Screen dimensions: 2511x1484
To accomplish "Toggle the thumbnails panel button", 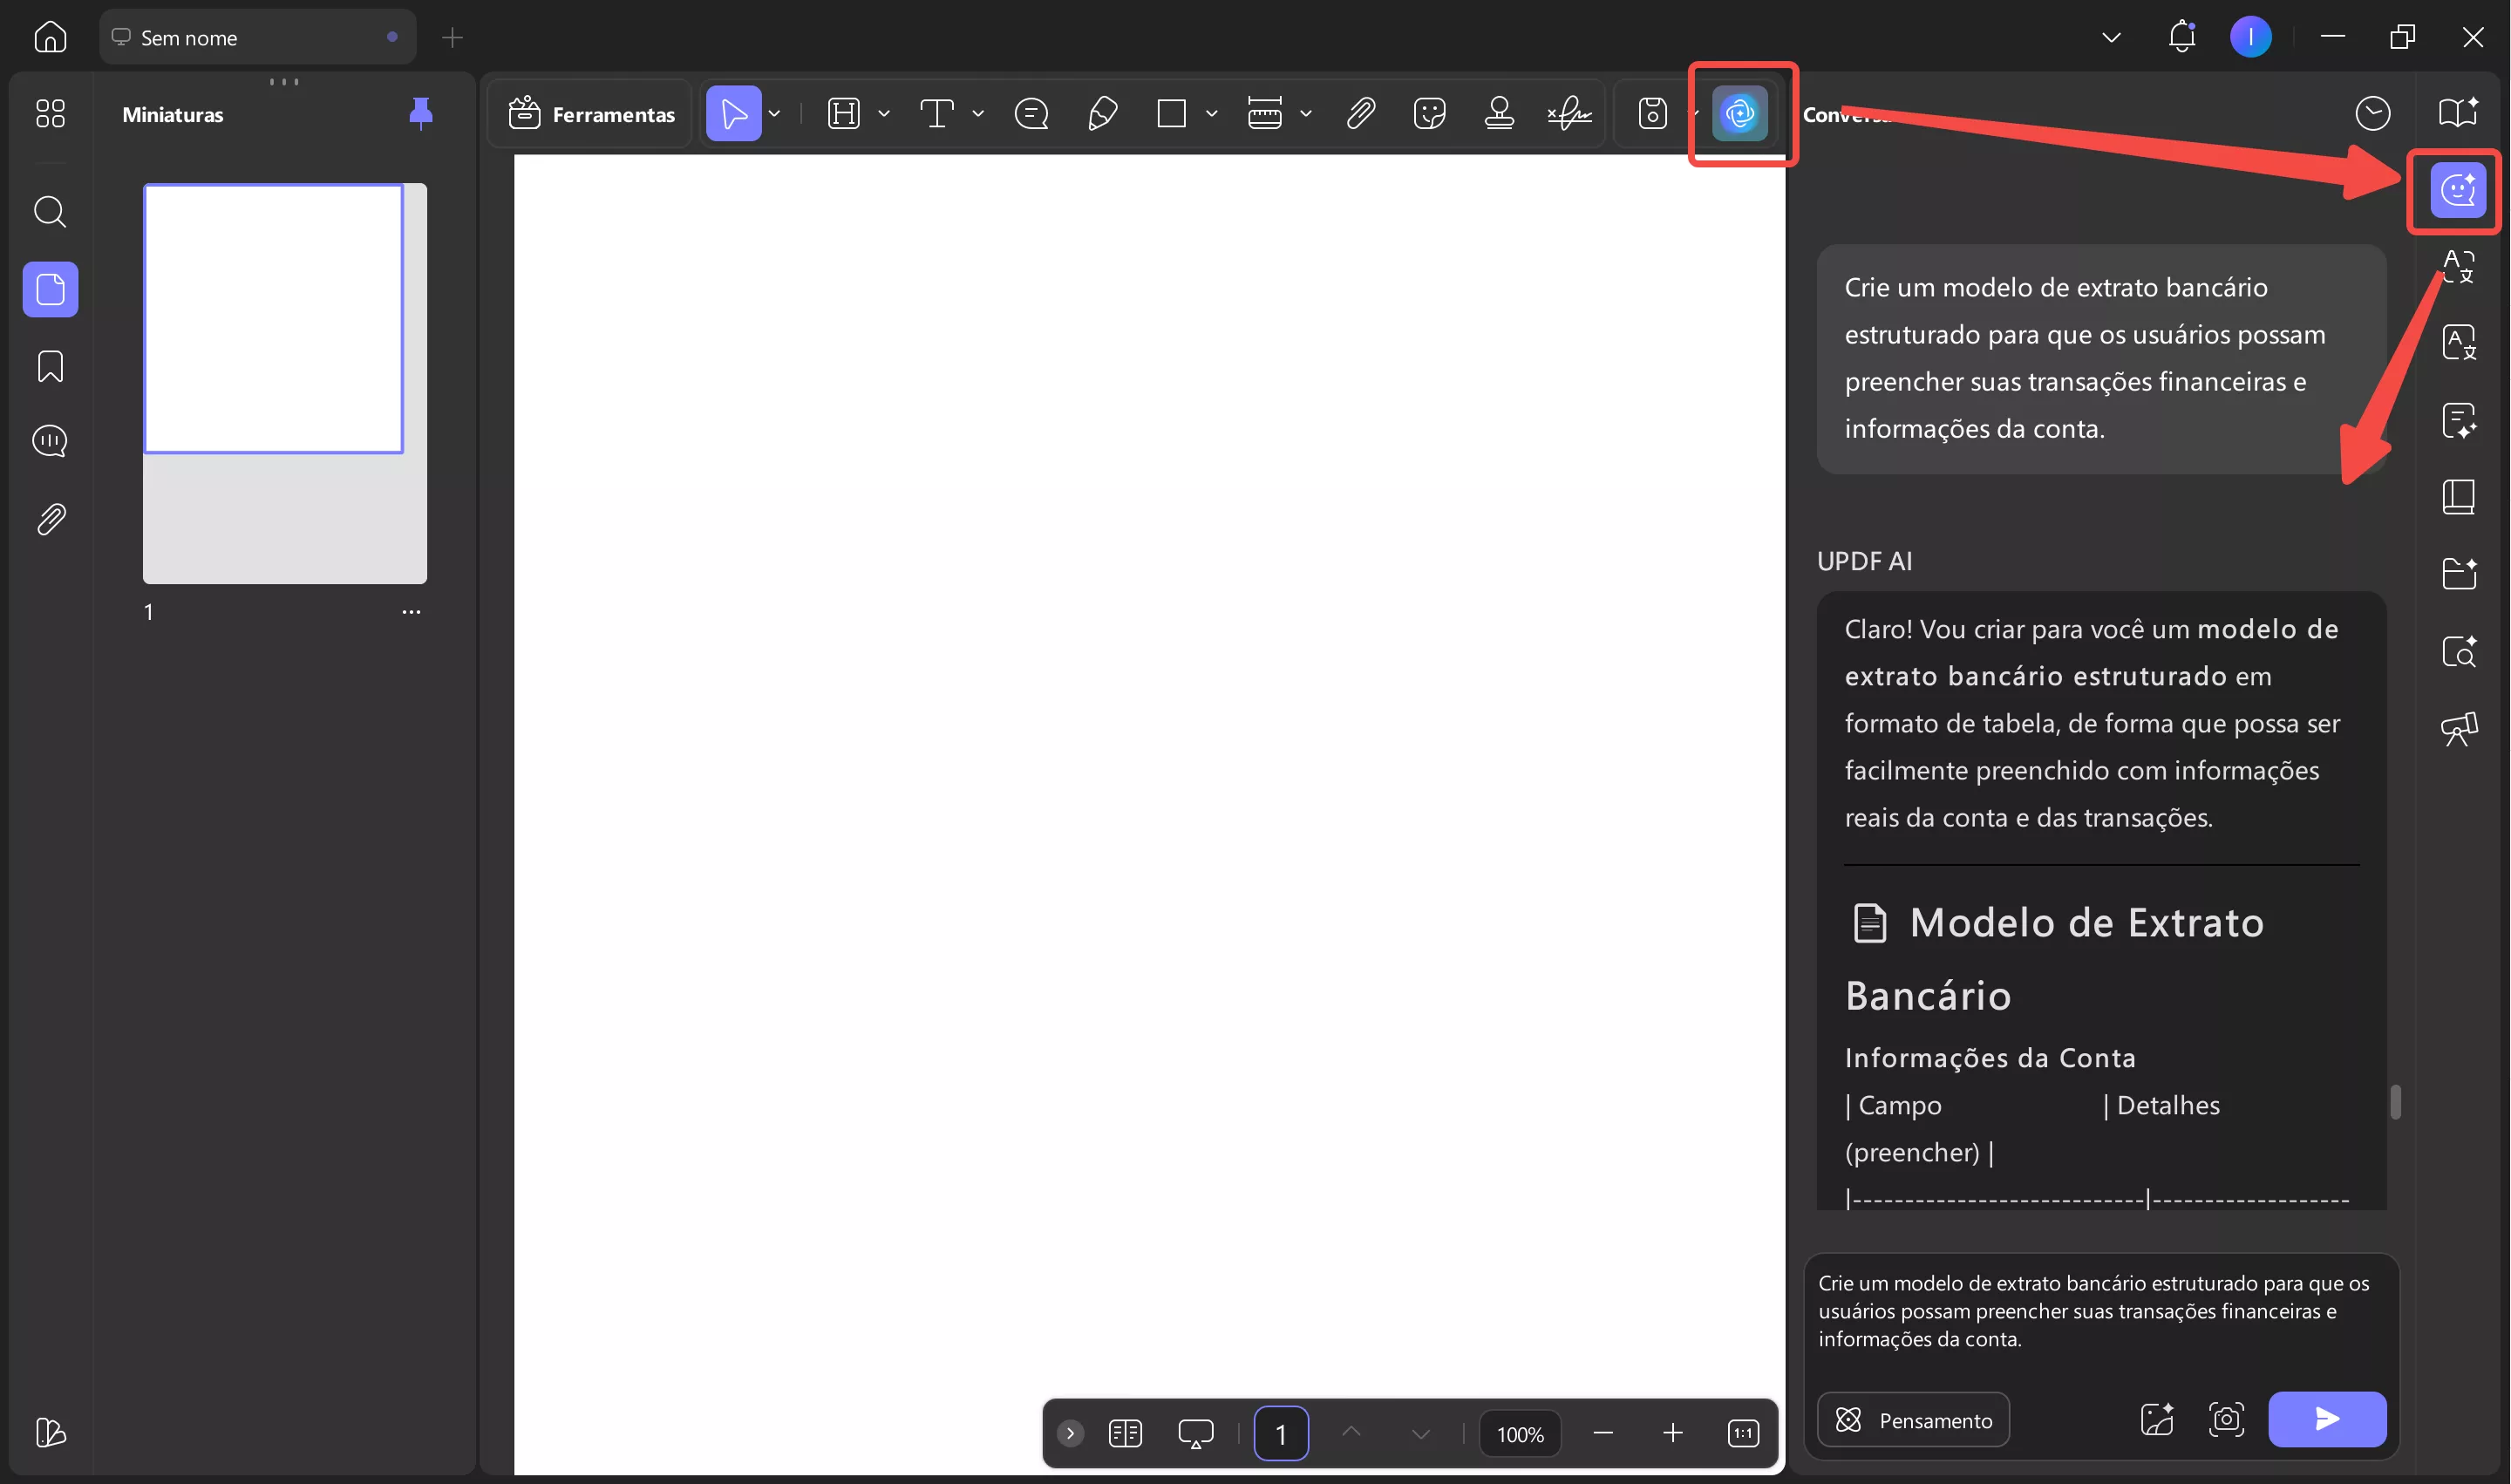I will [50, 290].
